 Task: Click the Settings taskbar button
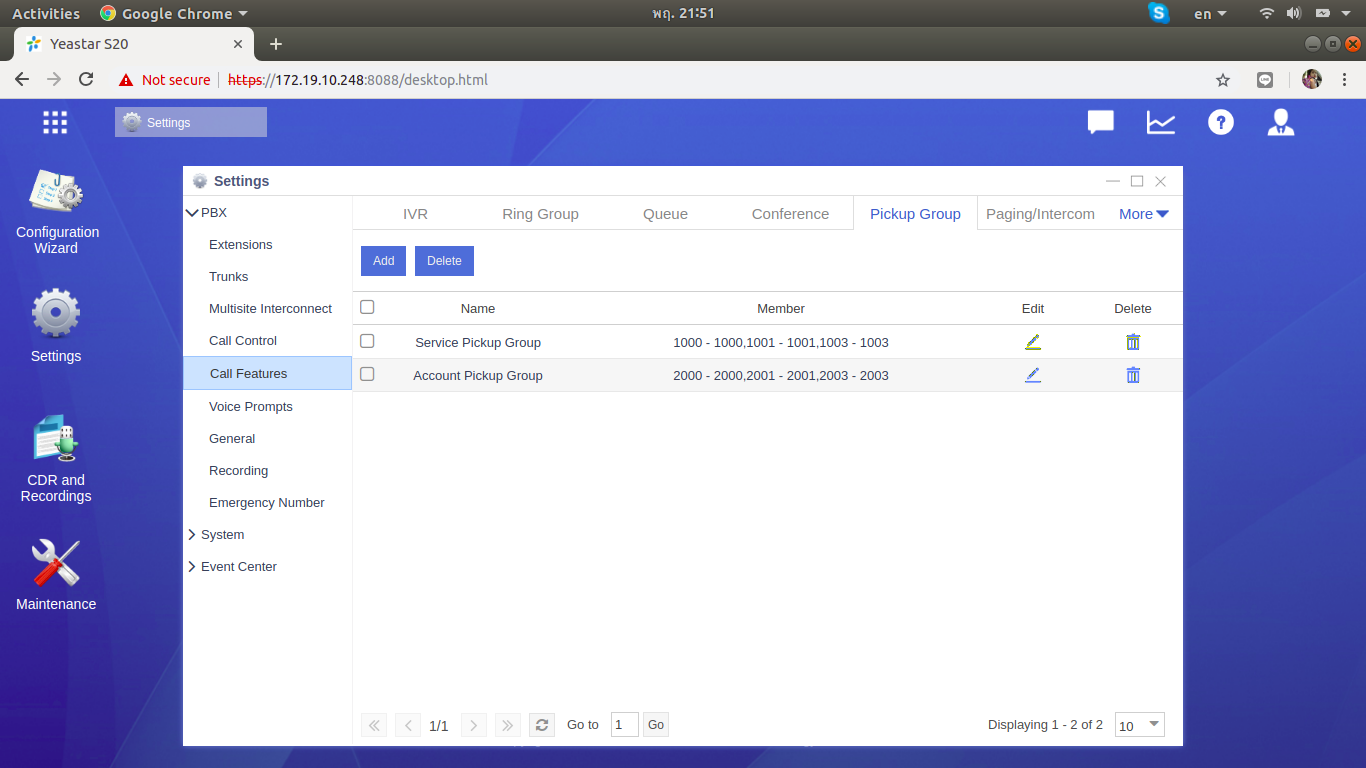[191, 122]
